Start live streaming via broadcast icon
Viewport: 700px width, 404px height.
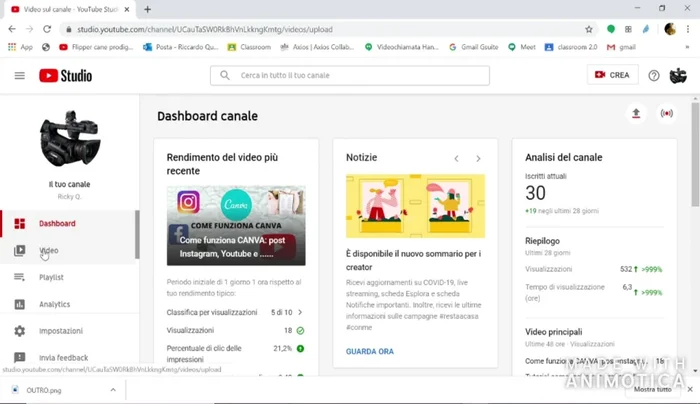tap(667, 113)
